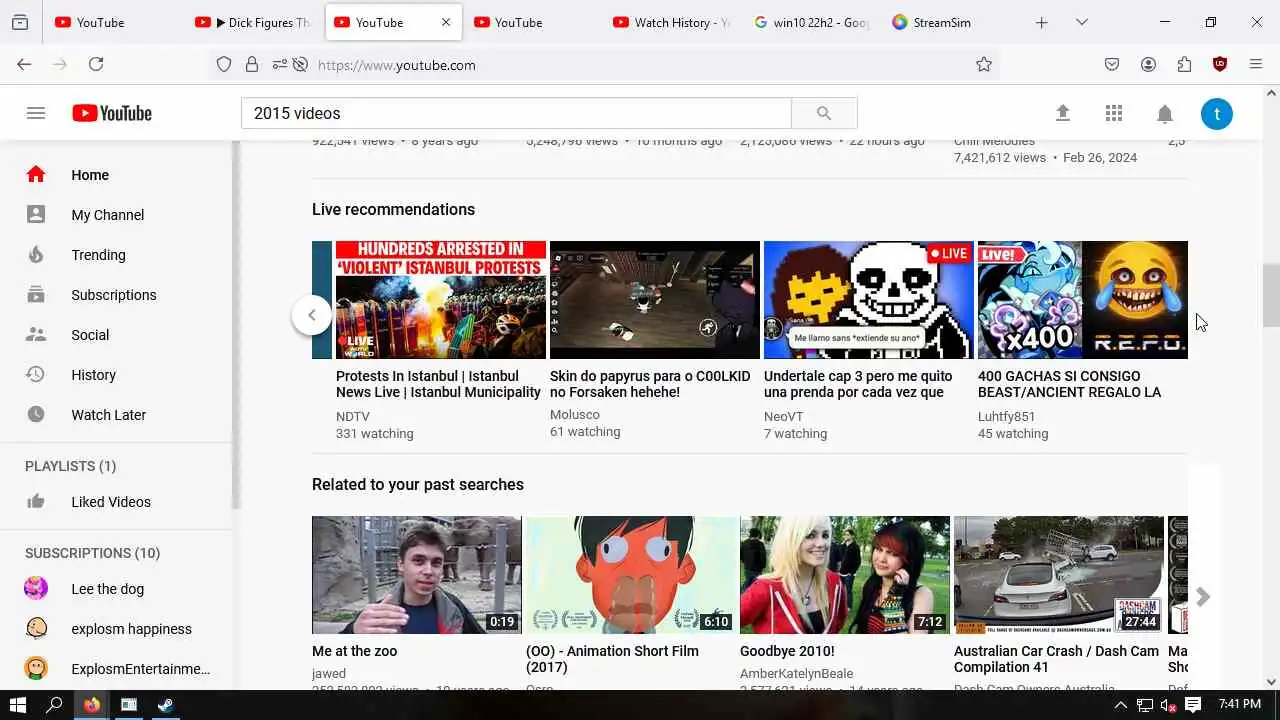1280x720 pixels.
Task: Go to Home in the sidebar
Action: click(x=116, y=175)
